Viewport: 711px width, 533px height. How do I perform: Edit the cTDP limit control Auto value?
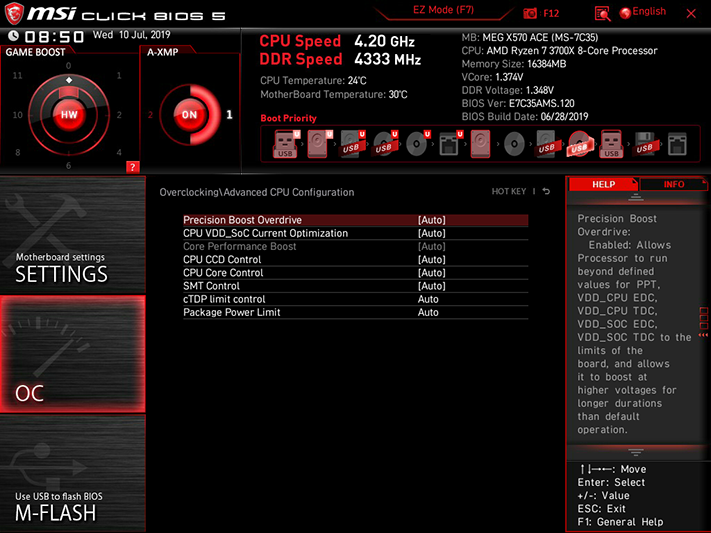(x=428, y=299)
